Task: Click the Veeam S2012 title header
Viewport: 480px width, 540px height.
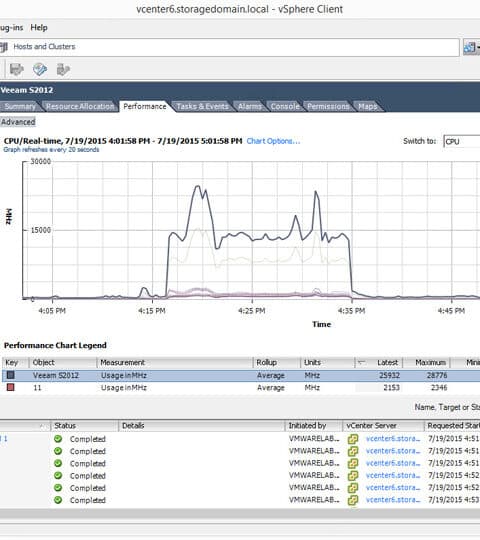Action: click(27, 90)
